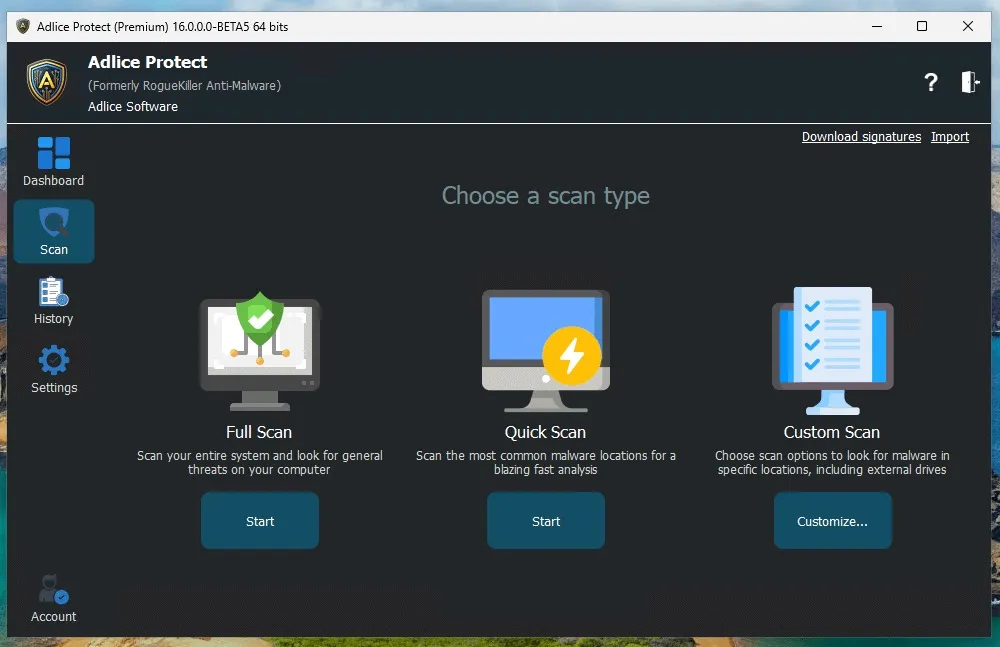Navigate to the History section
1000x647 pixels.
coord(53,302)
